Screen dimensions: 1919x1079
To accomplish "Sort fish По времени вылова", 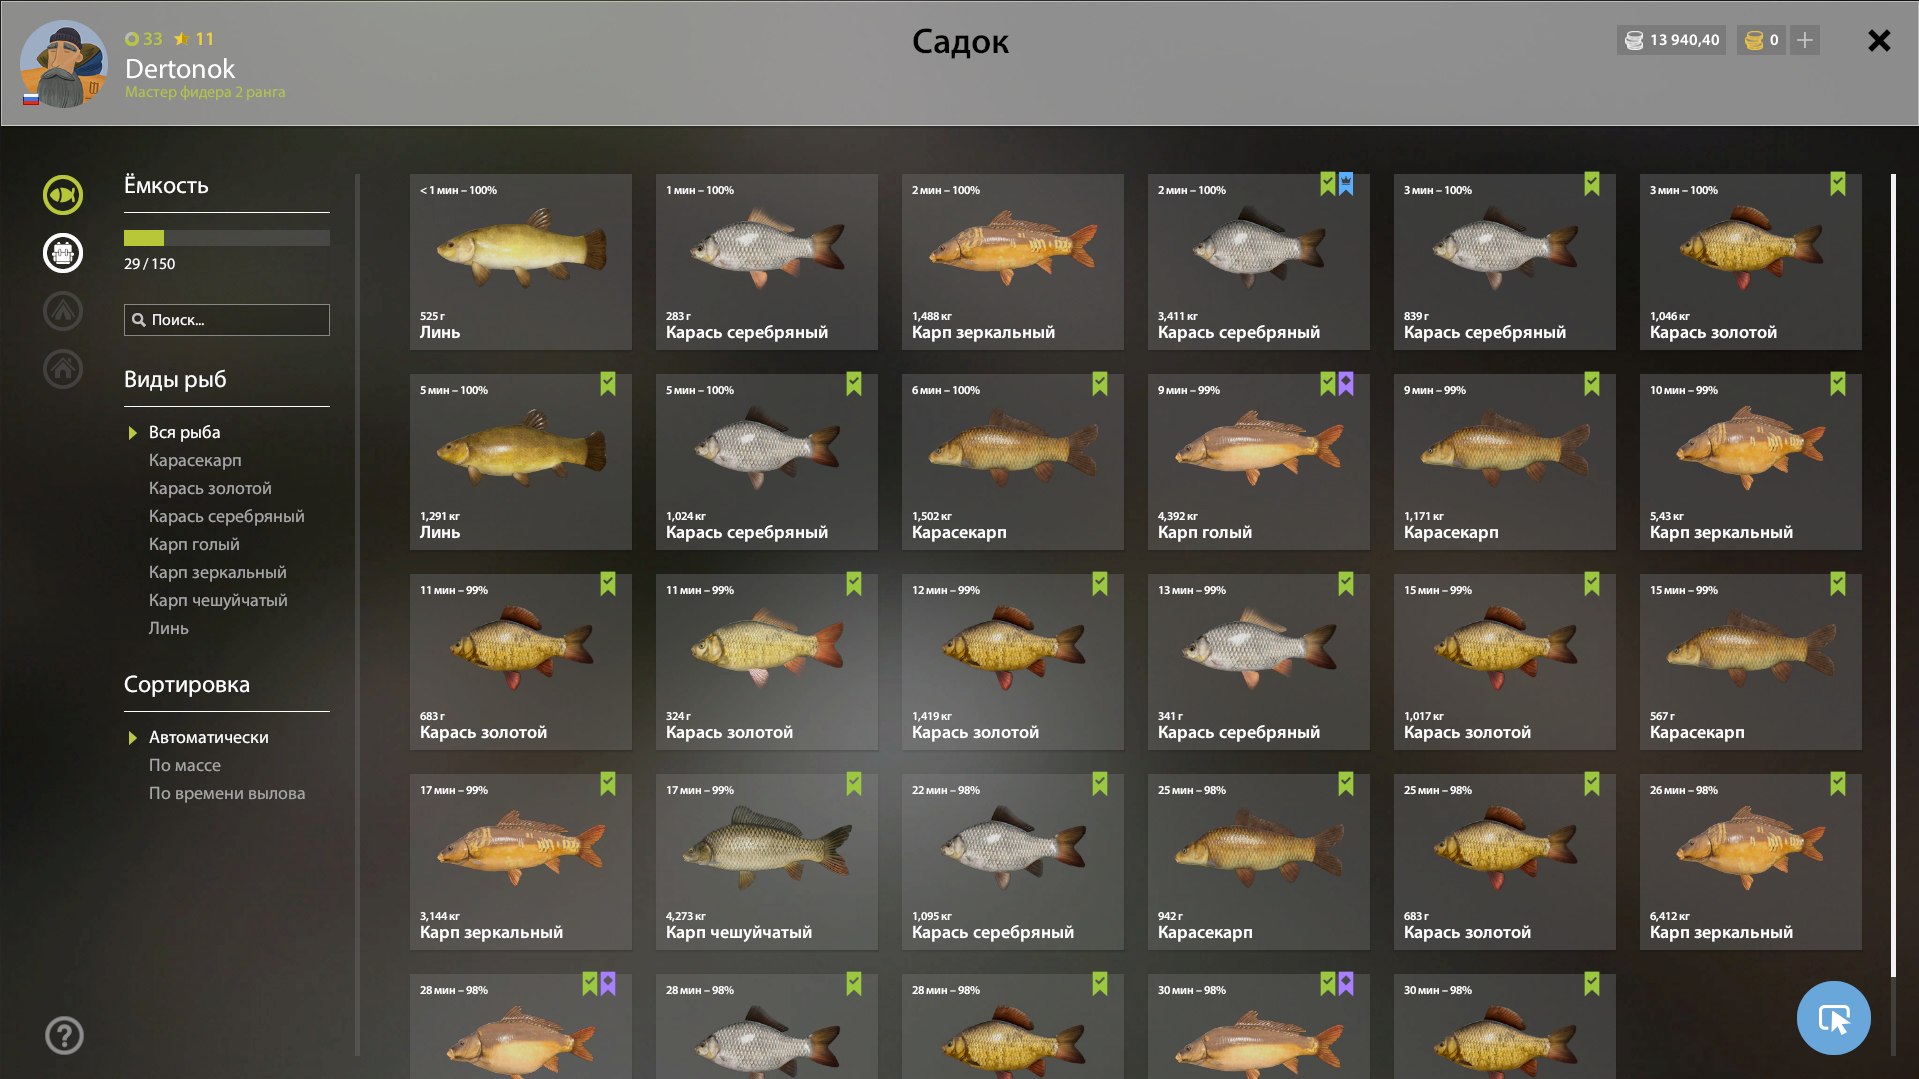I will coord(227,793).
